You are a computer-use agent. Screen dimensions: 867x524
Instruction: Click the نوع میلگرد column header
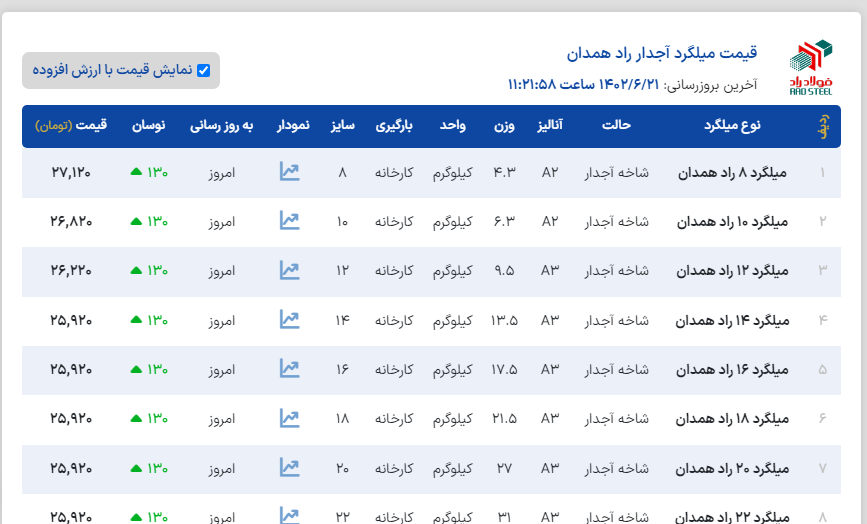pos(736,126)
